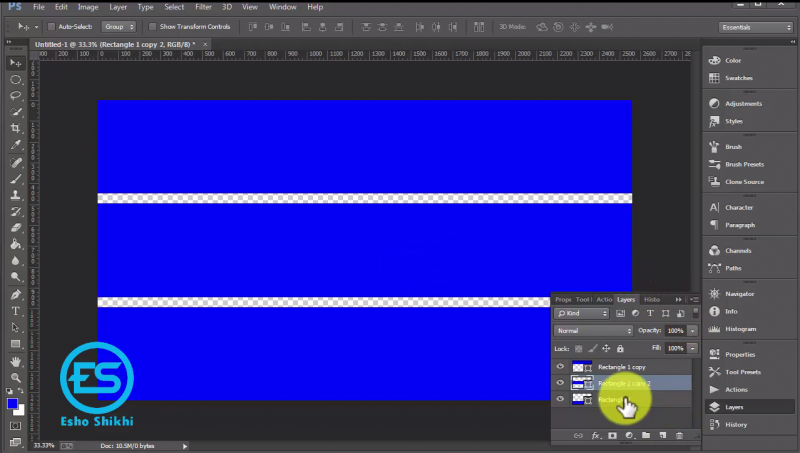Select the Lasso tool in toolbar
This screenshot has width=800, height=453.
point(16,95)
